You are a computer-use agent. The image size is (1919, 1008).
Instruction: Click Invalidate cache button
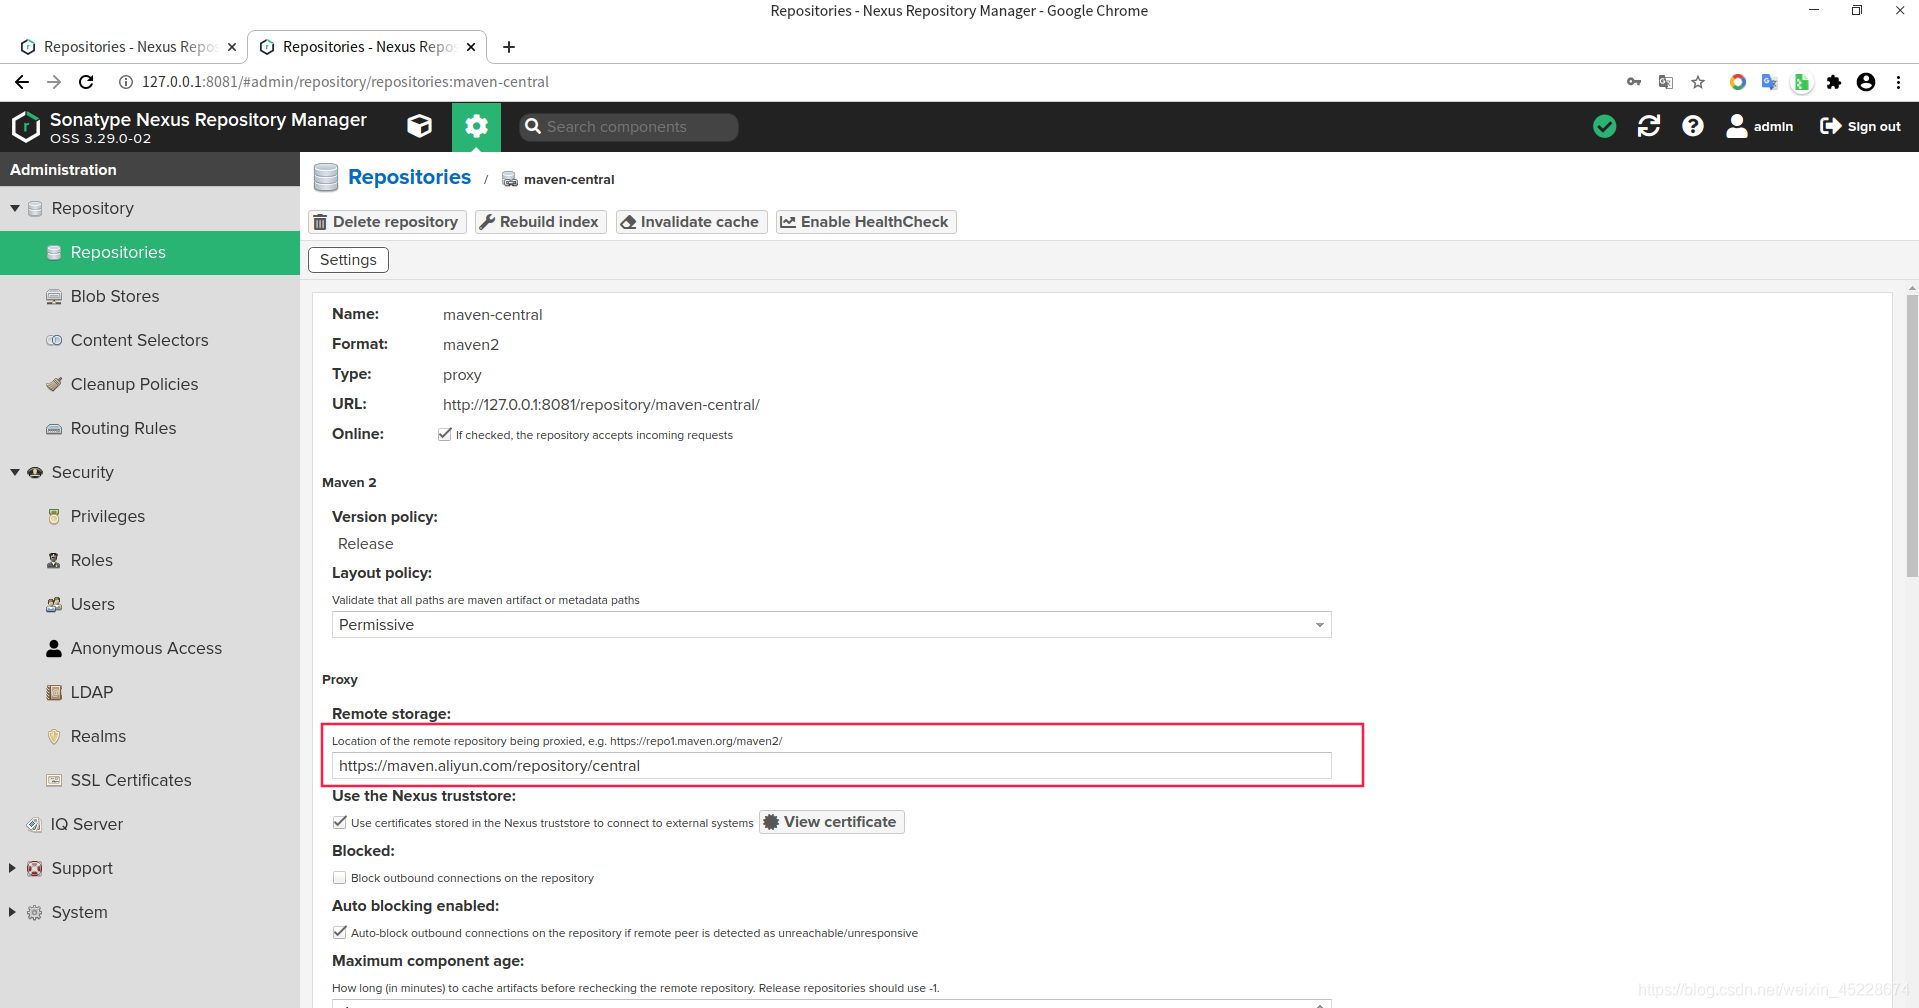691,222
